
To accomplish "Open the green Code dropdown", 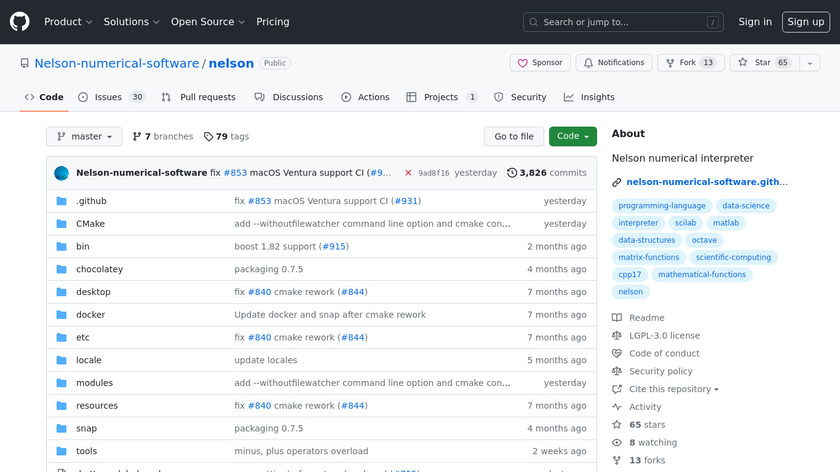I will [x=572, y=137].
